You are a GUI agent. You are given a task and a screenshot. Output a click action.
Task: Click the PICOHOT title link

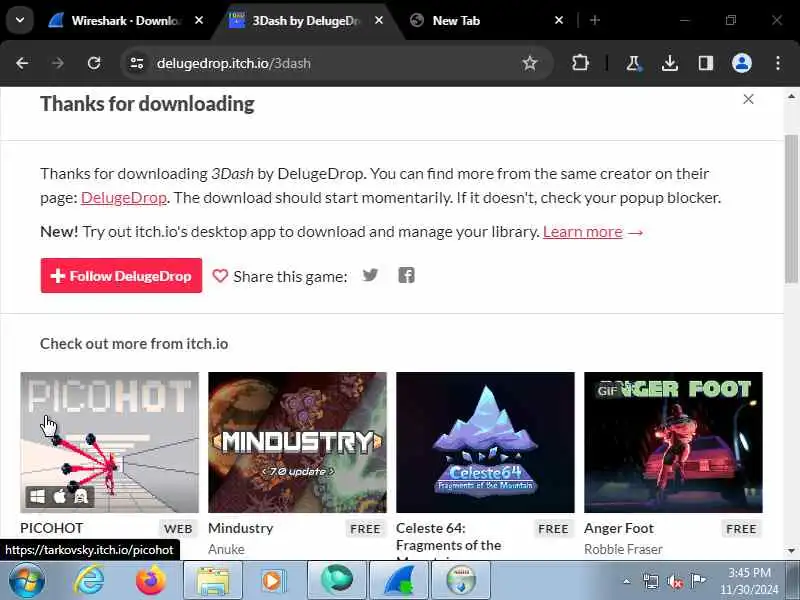[x=52, y=528]
